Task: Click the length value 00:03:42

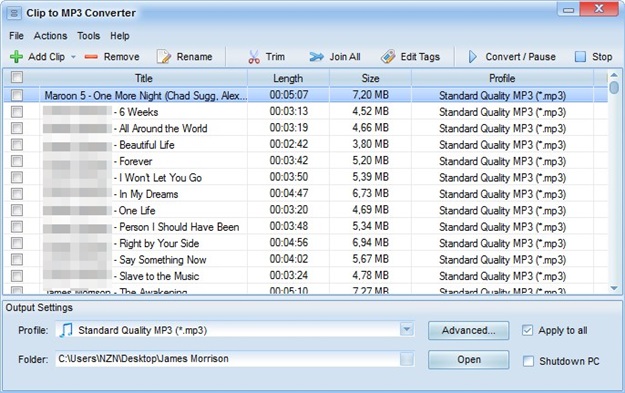Action: 289,161
